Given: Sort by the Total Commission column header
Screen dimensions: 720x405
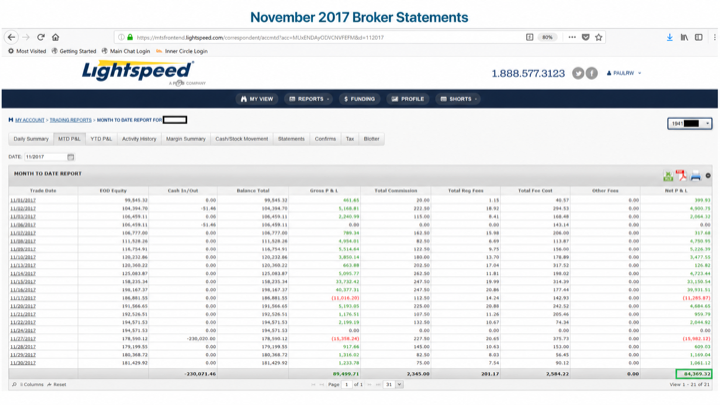Looking at the screenshot, I should pos(396,191).
